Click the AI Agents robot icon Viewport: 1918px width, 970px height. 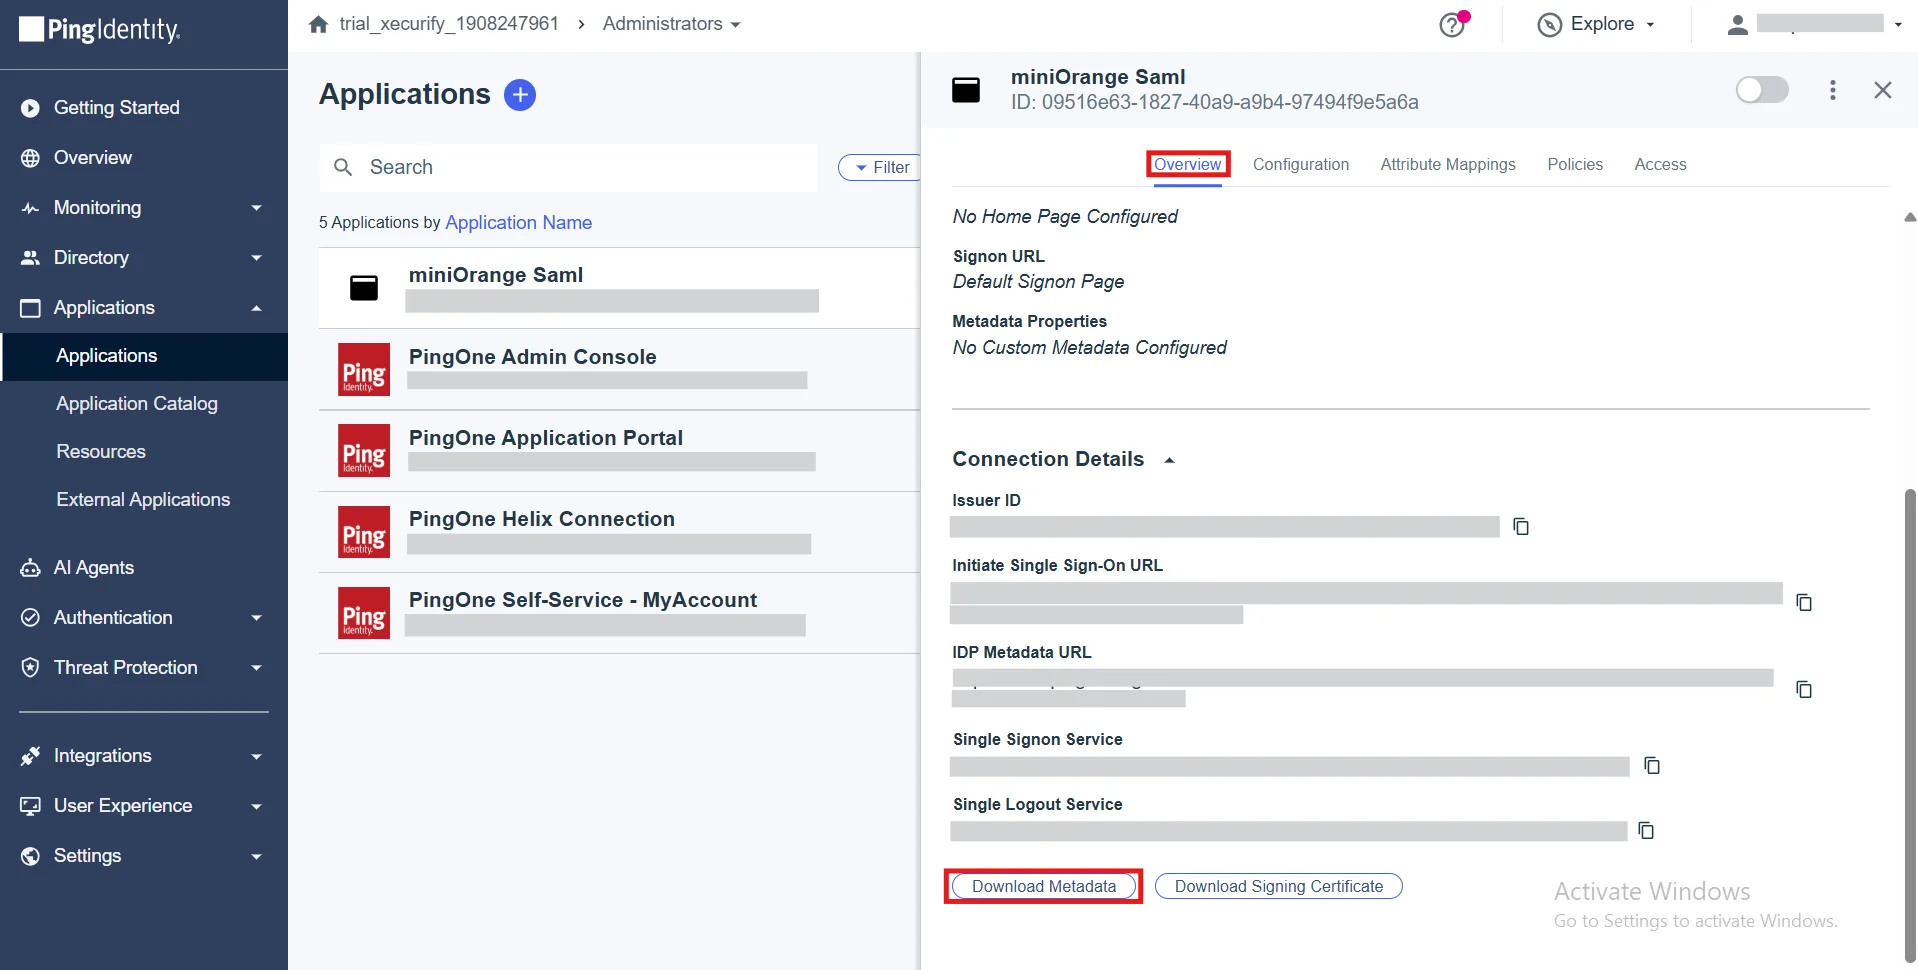coord(31,568)
